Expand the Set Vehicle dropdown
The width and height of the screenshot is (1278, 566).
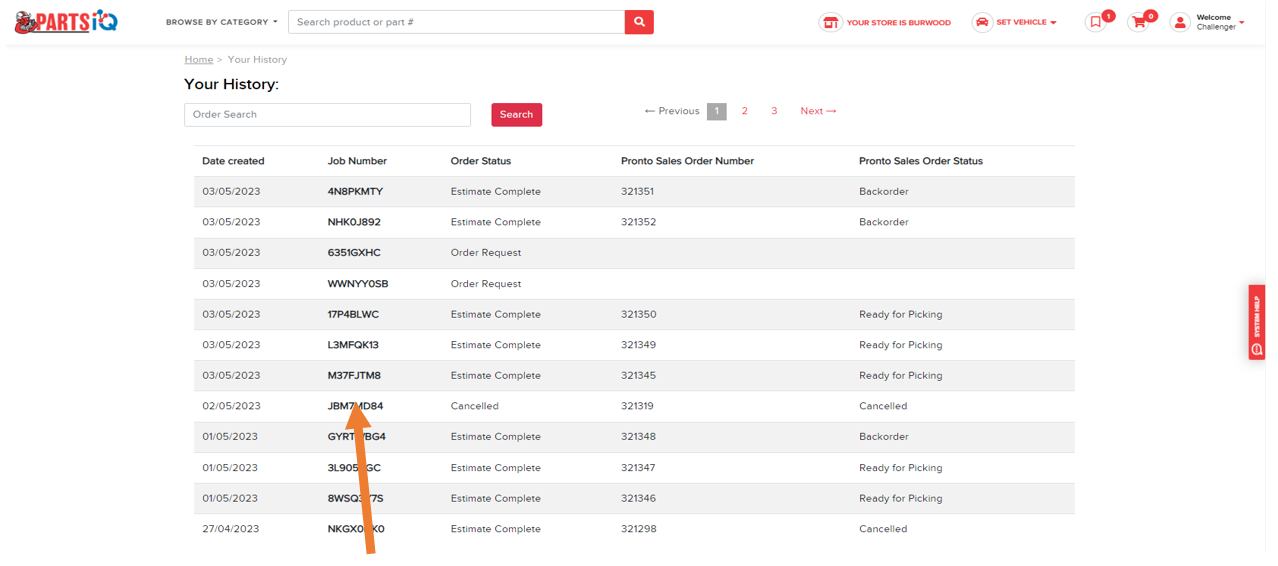point(1026,22)
